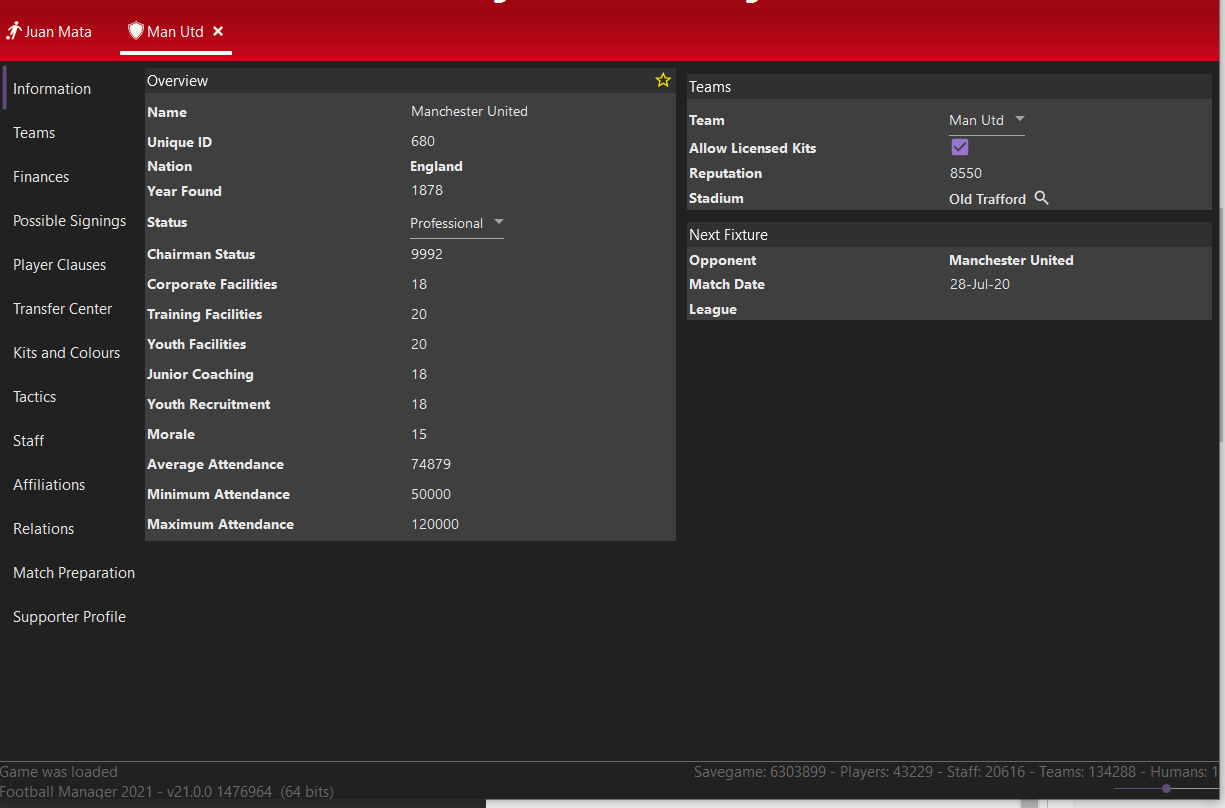1225x808 pixels.
Task: Edit the Average Attendance value 74879
Action: [x=431, y=464]
